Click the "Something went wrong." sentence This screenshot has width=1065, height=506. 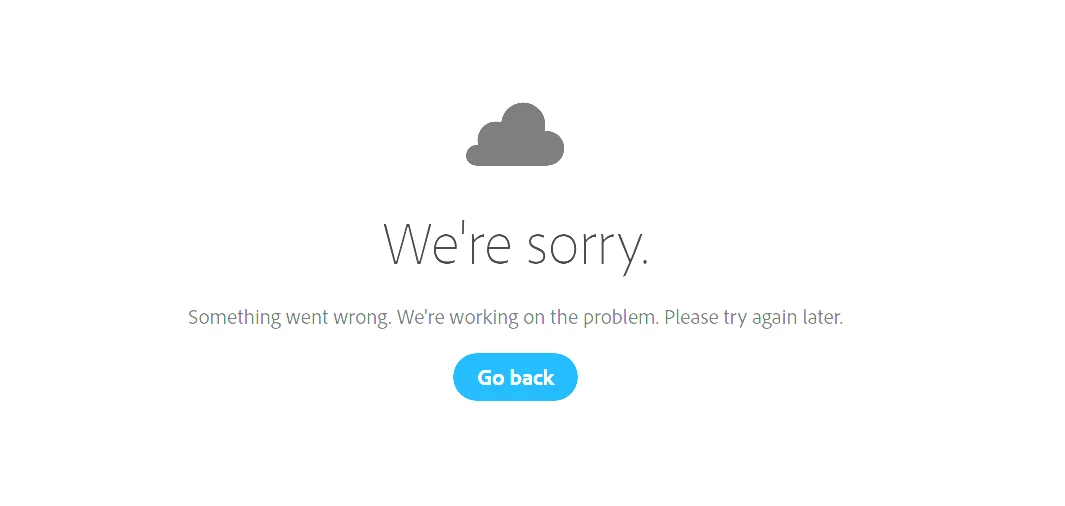point(290,318)
